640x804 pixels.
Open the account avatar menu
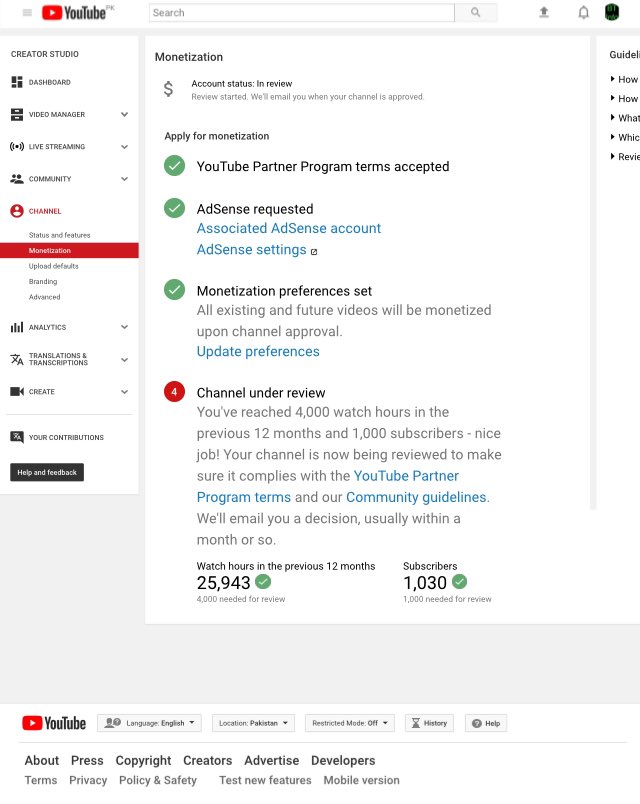tap(612, 12)
